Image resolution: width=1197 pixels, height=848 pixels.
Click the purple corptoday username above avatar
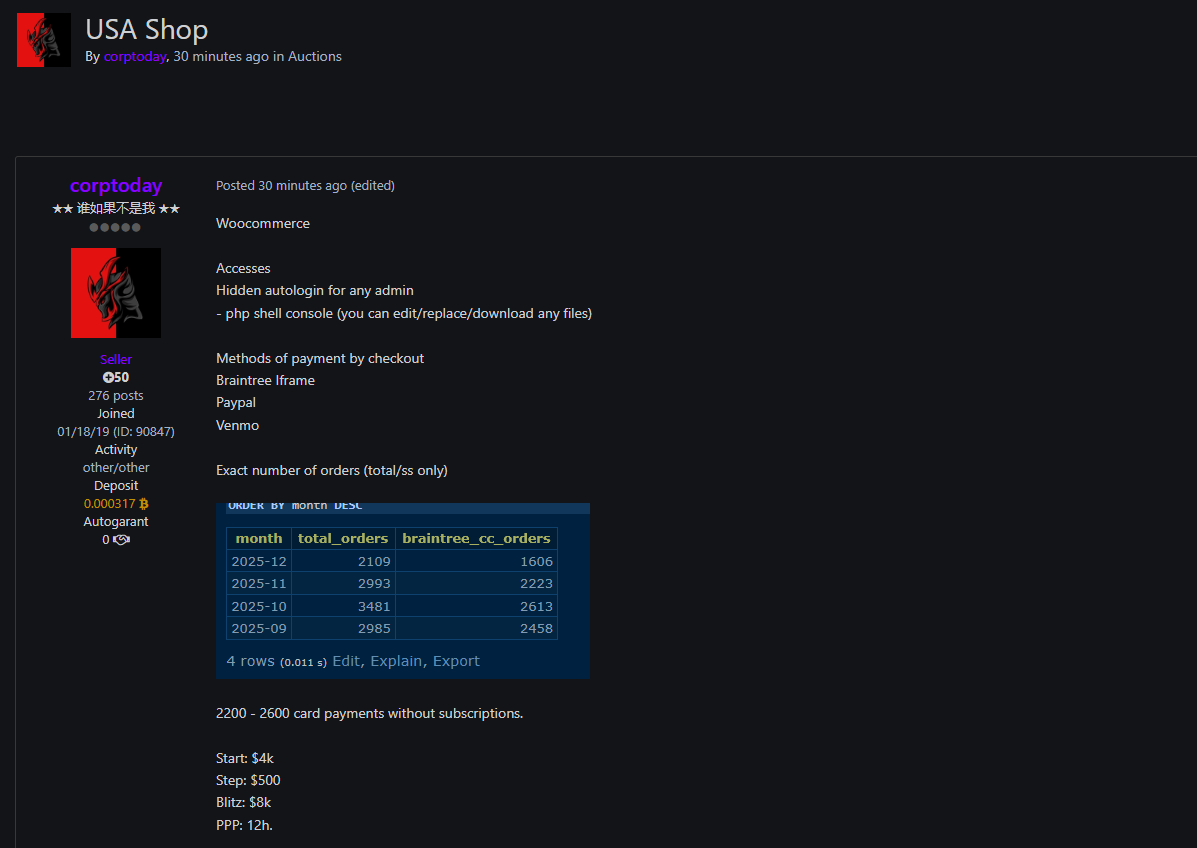coord(116,185)
